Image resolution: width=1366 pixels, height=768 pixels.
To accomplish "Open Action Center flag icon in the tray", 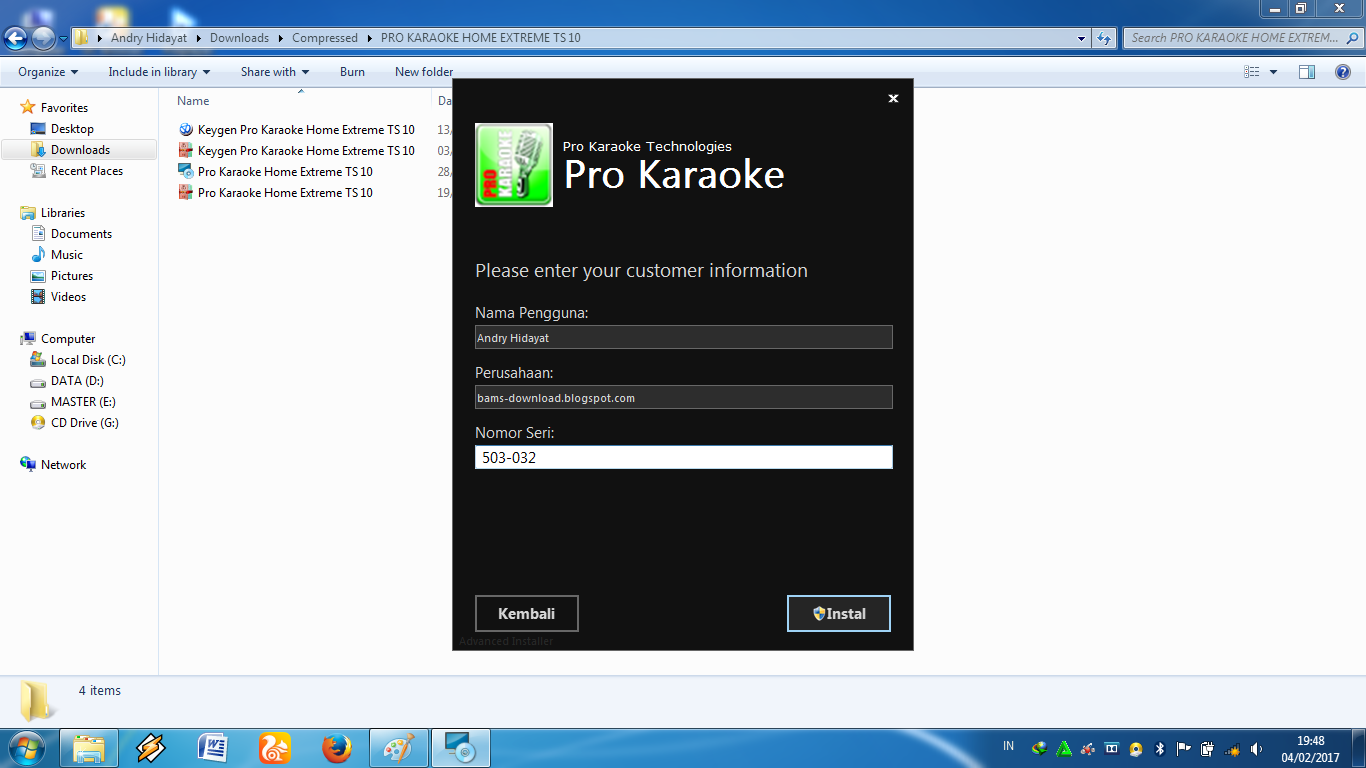I will click(x=1184, y=748).
